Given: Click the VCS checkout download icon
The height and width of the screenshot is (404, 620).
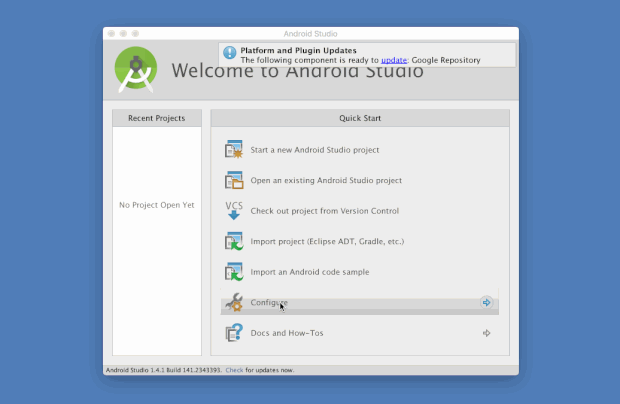Looking at the screenshot, I should click(234, 210).
